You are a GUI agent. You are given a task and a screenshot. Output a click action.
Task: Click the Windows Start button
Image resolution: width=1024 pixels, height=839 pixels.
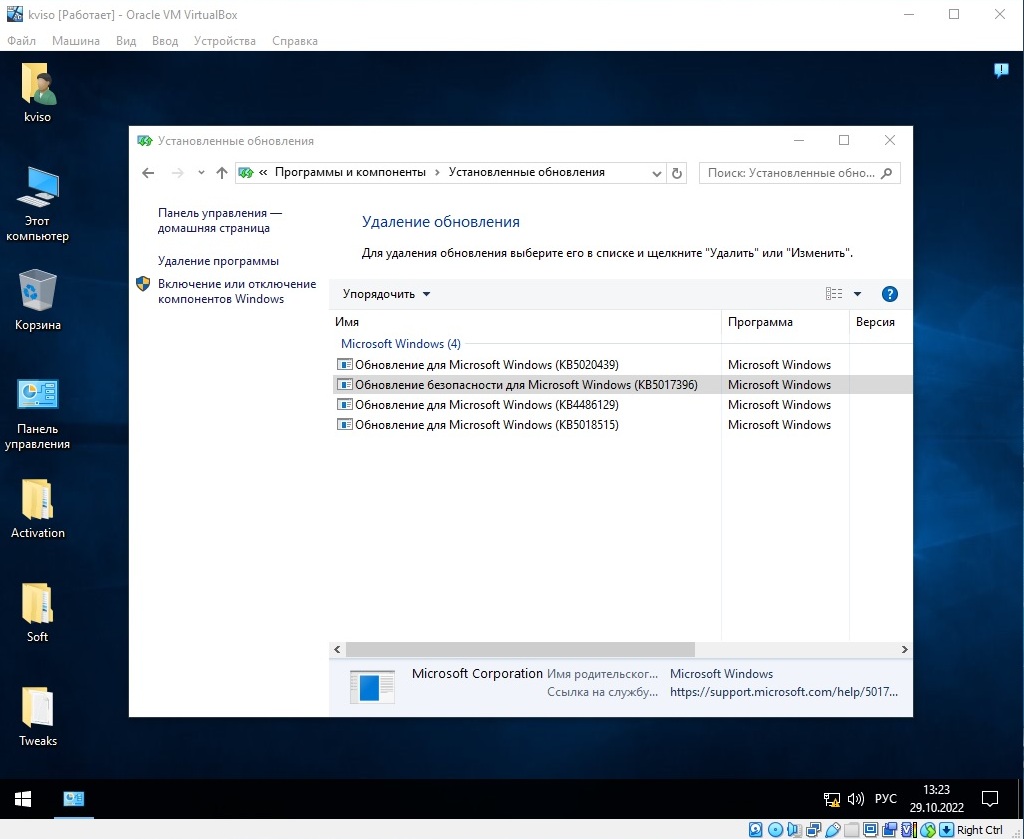coord(23,799)
